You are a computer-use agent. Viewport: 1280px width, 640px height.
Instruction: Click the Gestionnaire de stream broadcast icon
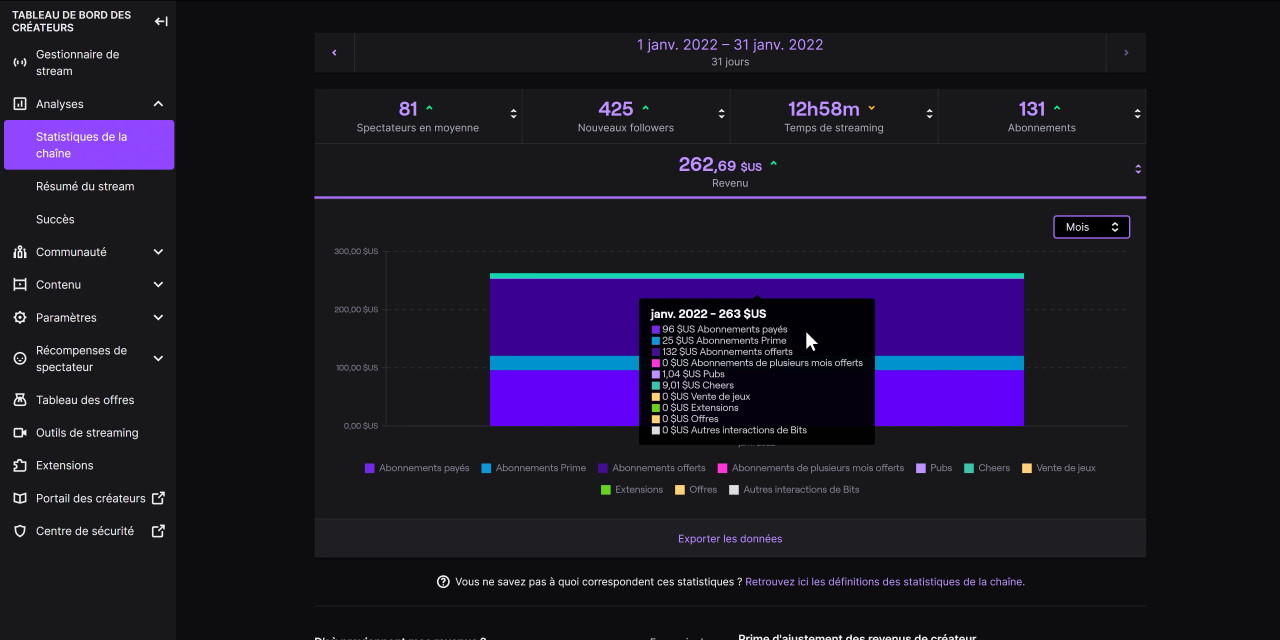point(19,63)
